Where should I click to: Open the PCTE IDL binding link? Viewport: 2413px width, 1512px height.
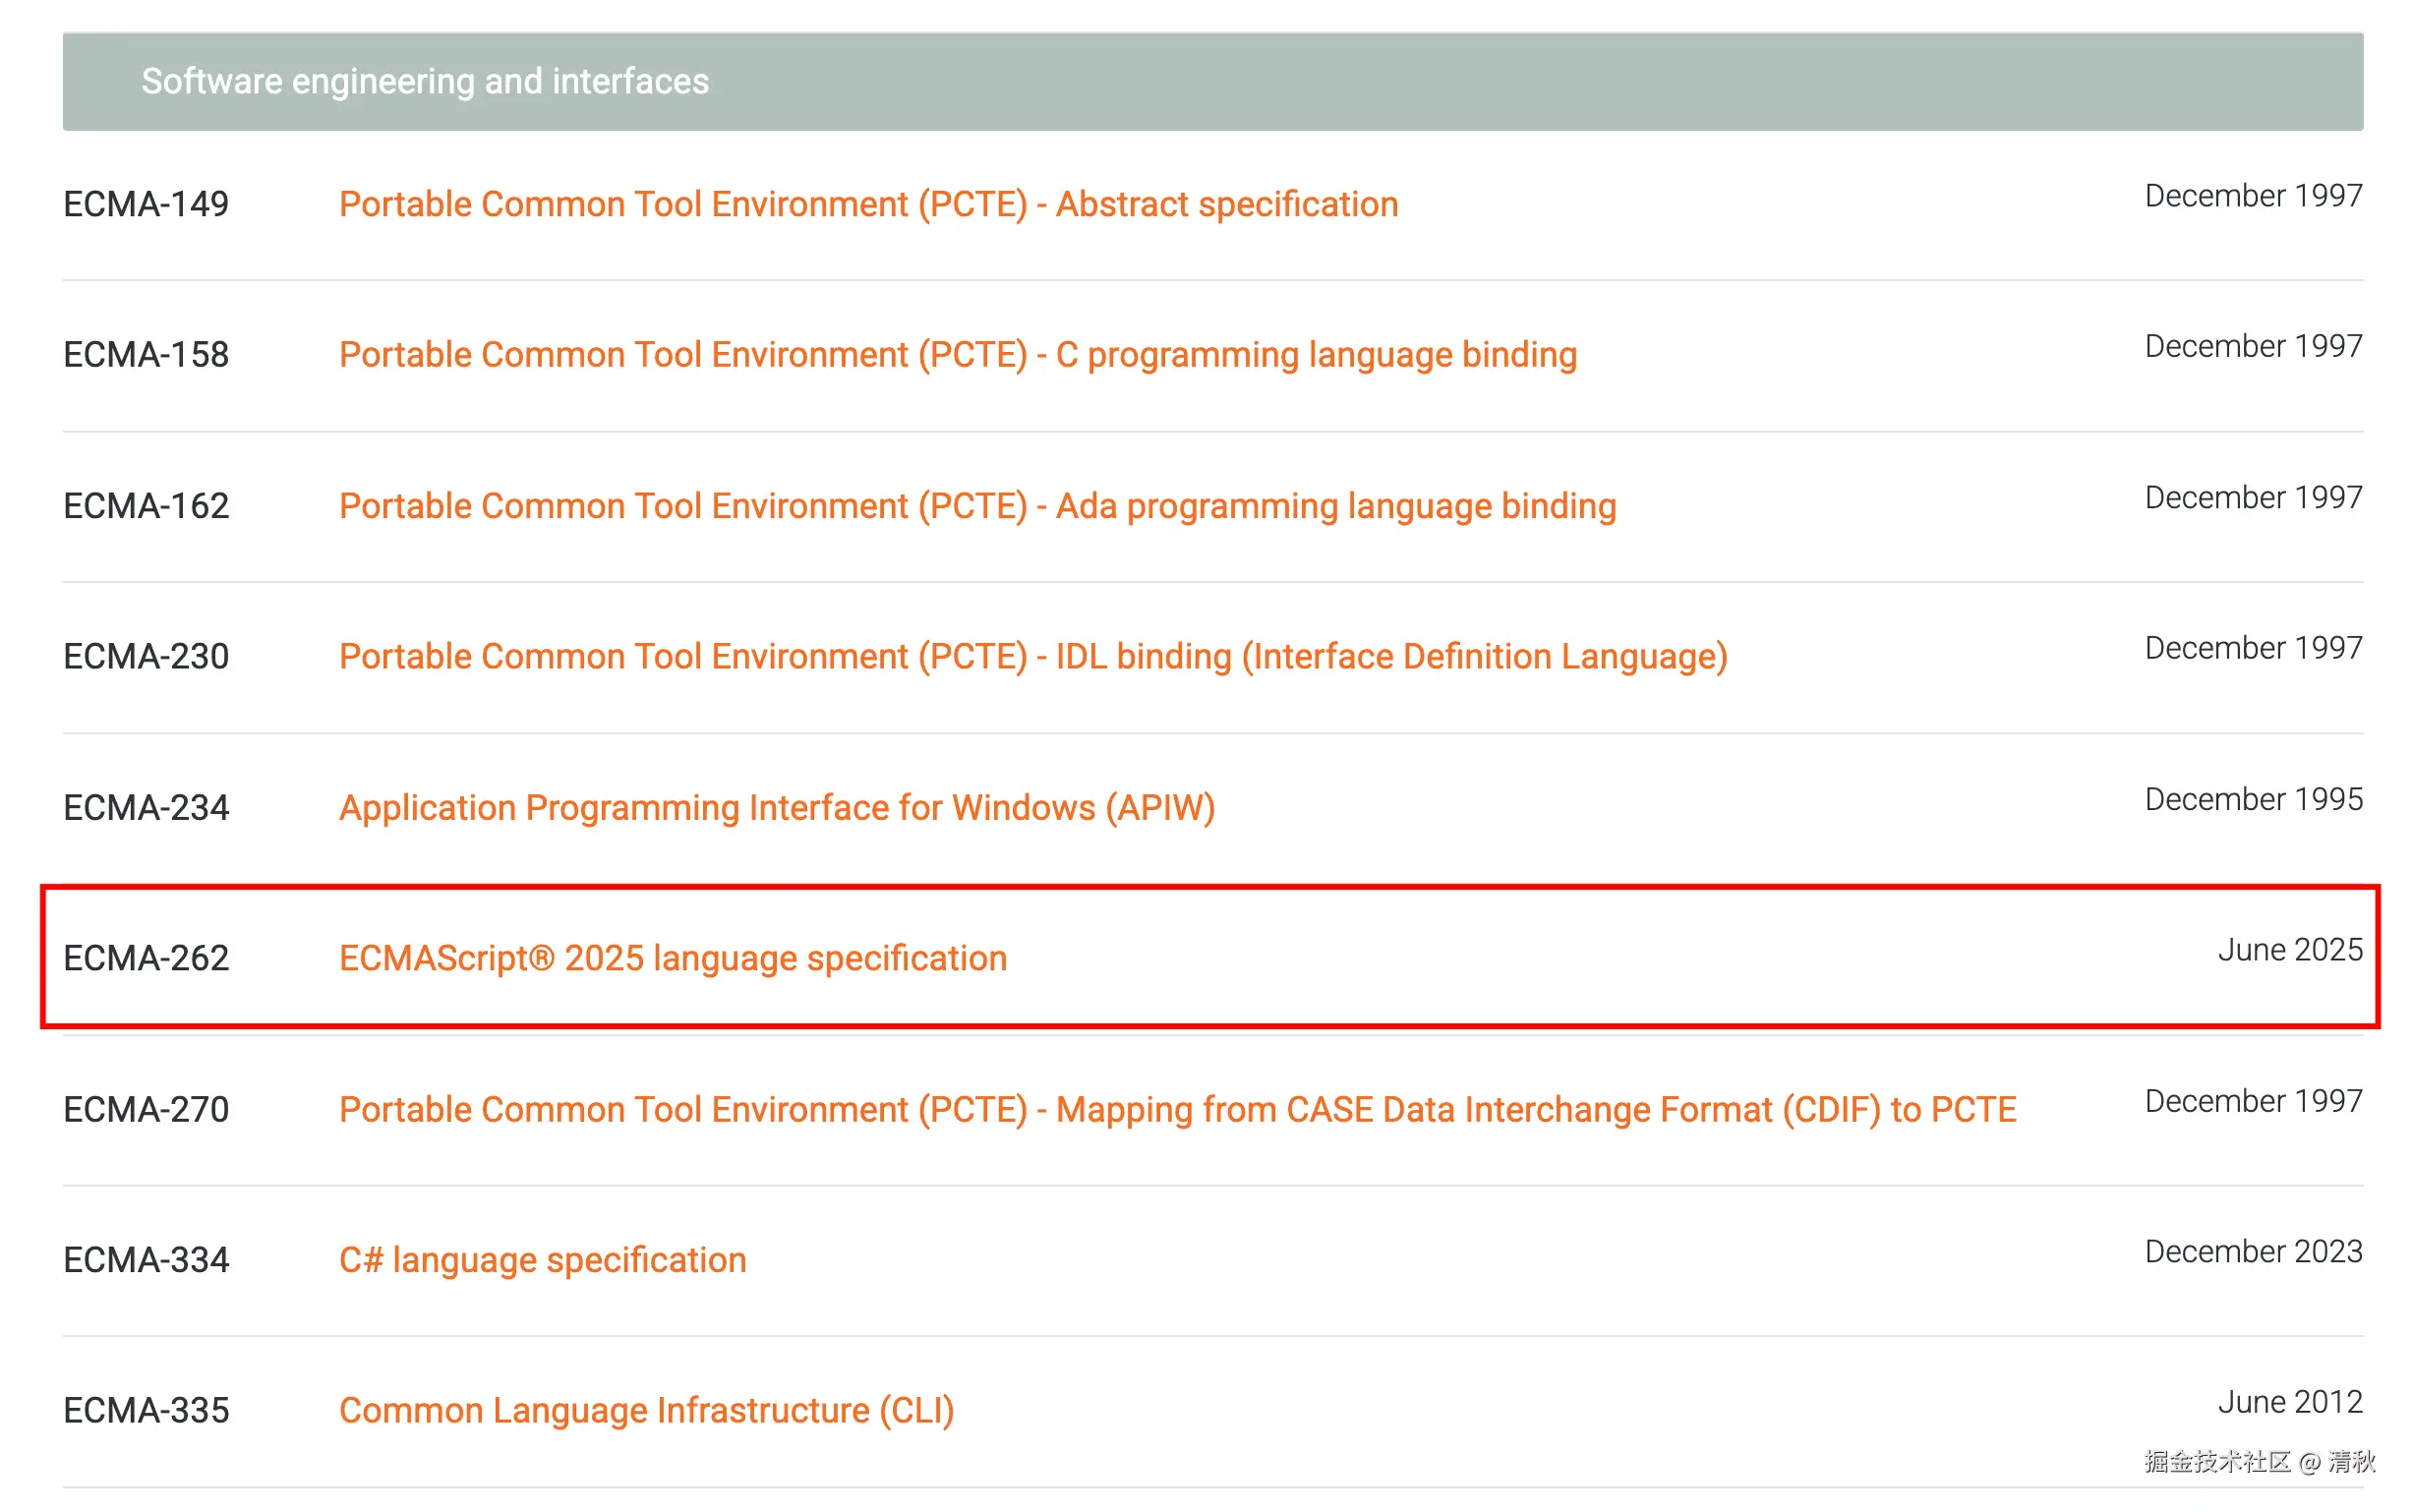coord(1032,657)
